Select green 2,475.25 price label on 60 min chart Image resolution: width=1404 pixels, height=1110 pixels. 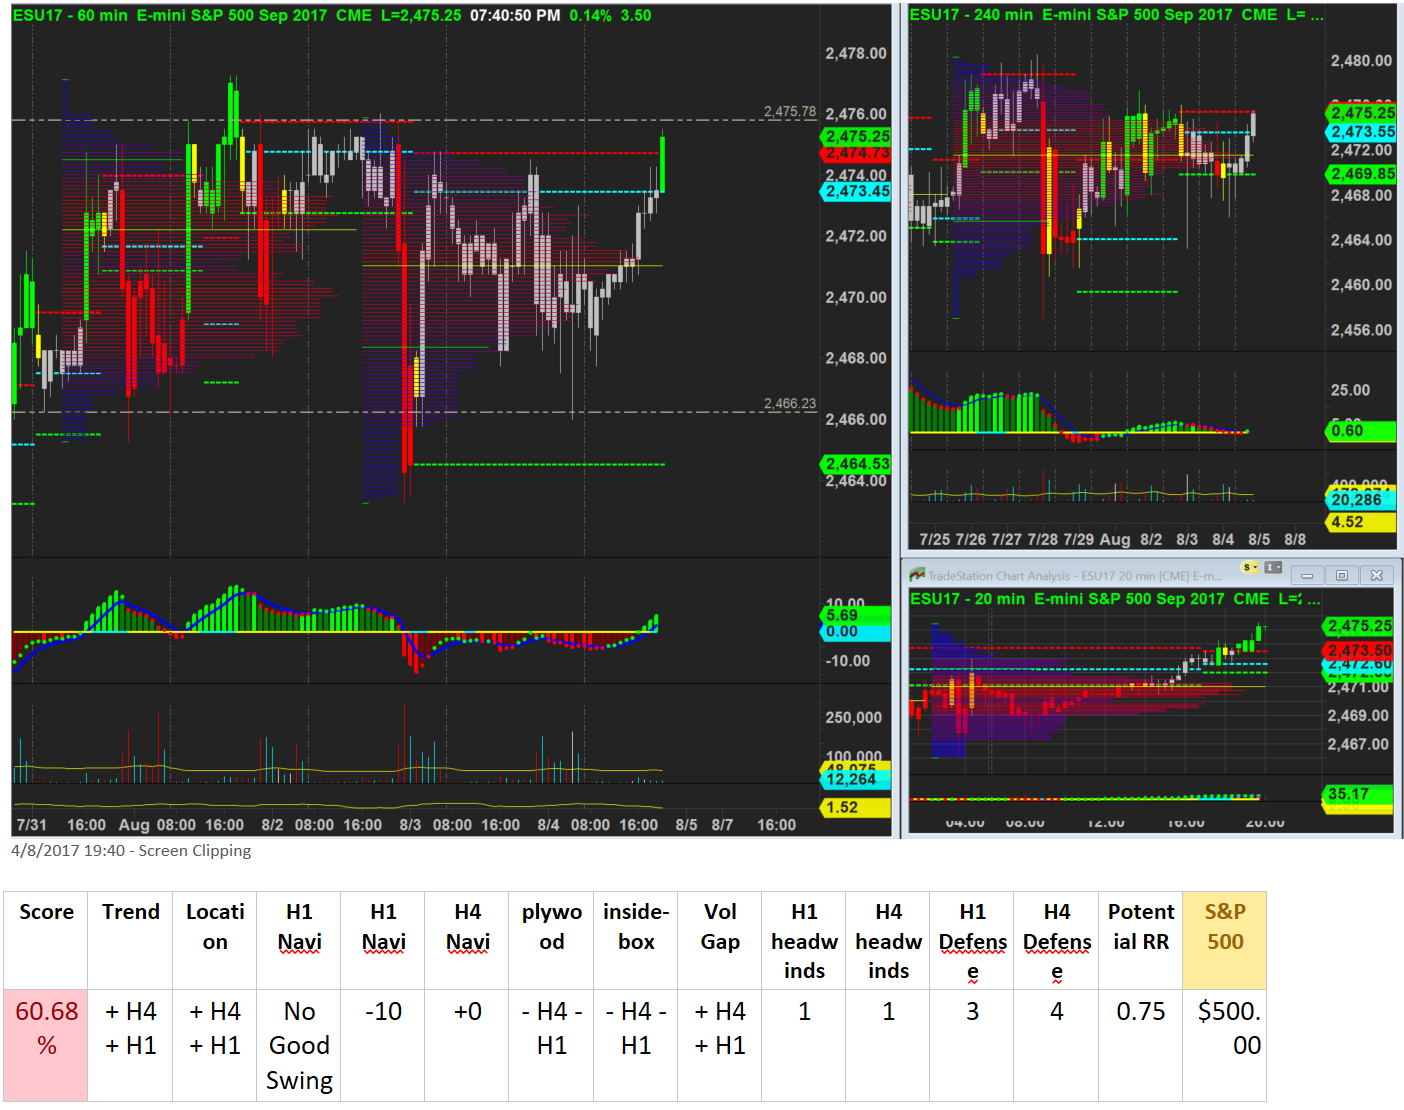(856, 136)
